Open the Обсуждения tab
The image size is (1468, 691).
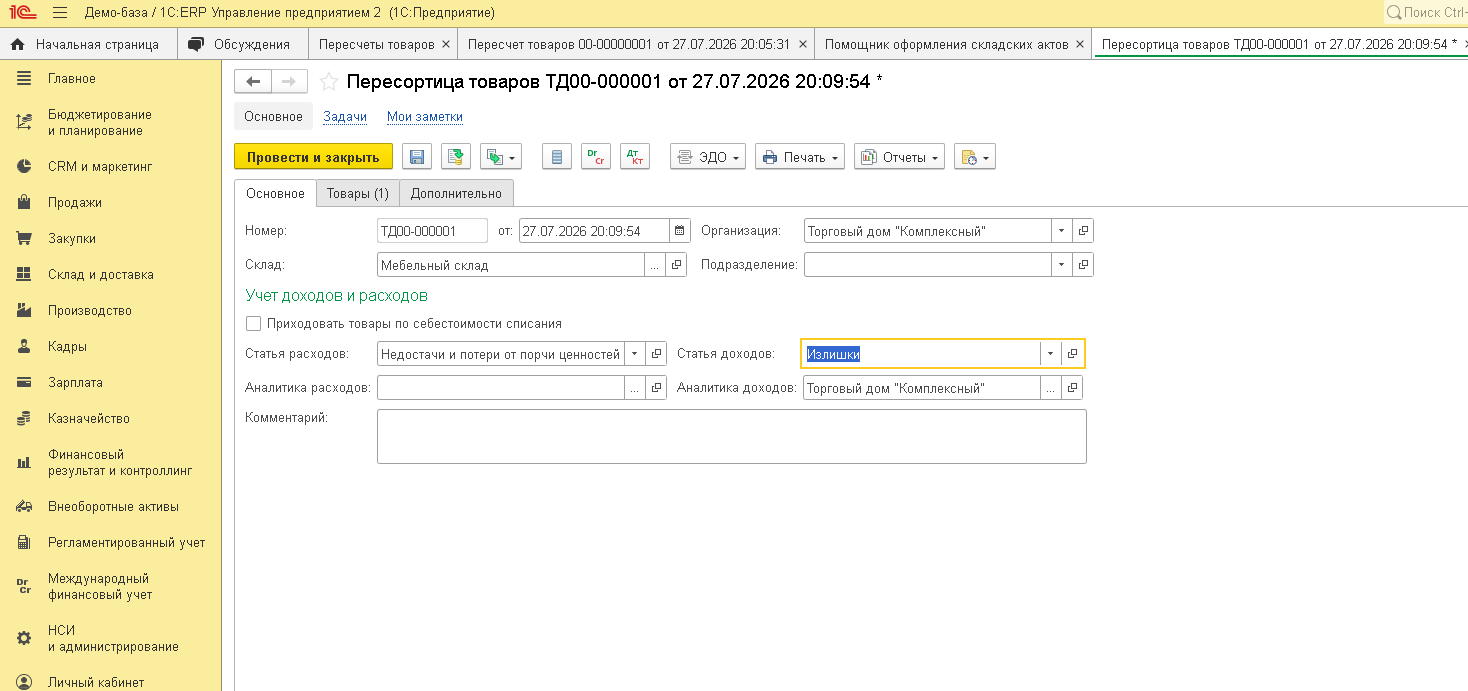click(241, 44)
